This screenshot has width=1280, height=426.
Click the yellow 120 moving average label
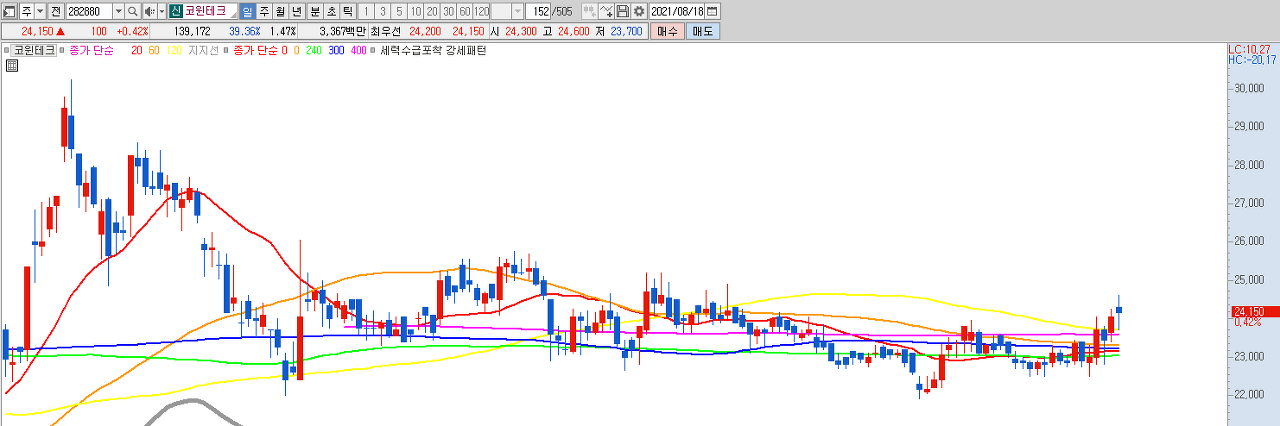pyautogui.click(x=173, y=50)
